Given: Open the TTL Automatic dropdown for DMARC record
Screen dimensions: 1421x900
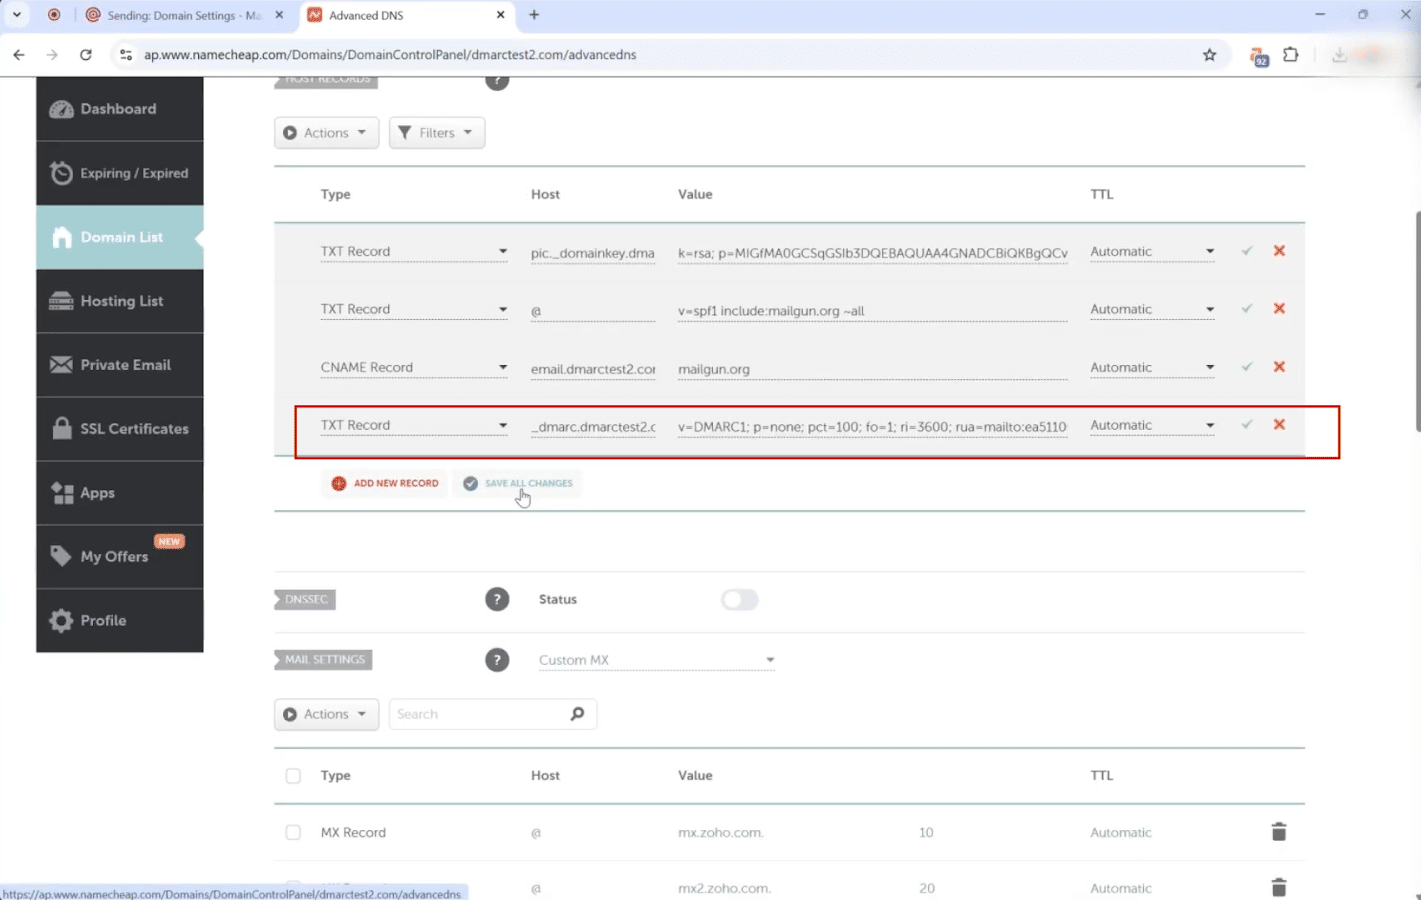Looking at the screenshot, I should [1152, 425].
